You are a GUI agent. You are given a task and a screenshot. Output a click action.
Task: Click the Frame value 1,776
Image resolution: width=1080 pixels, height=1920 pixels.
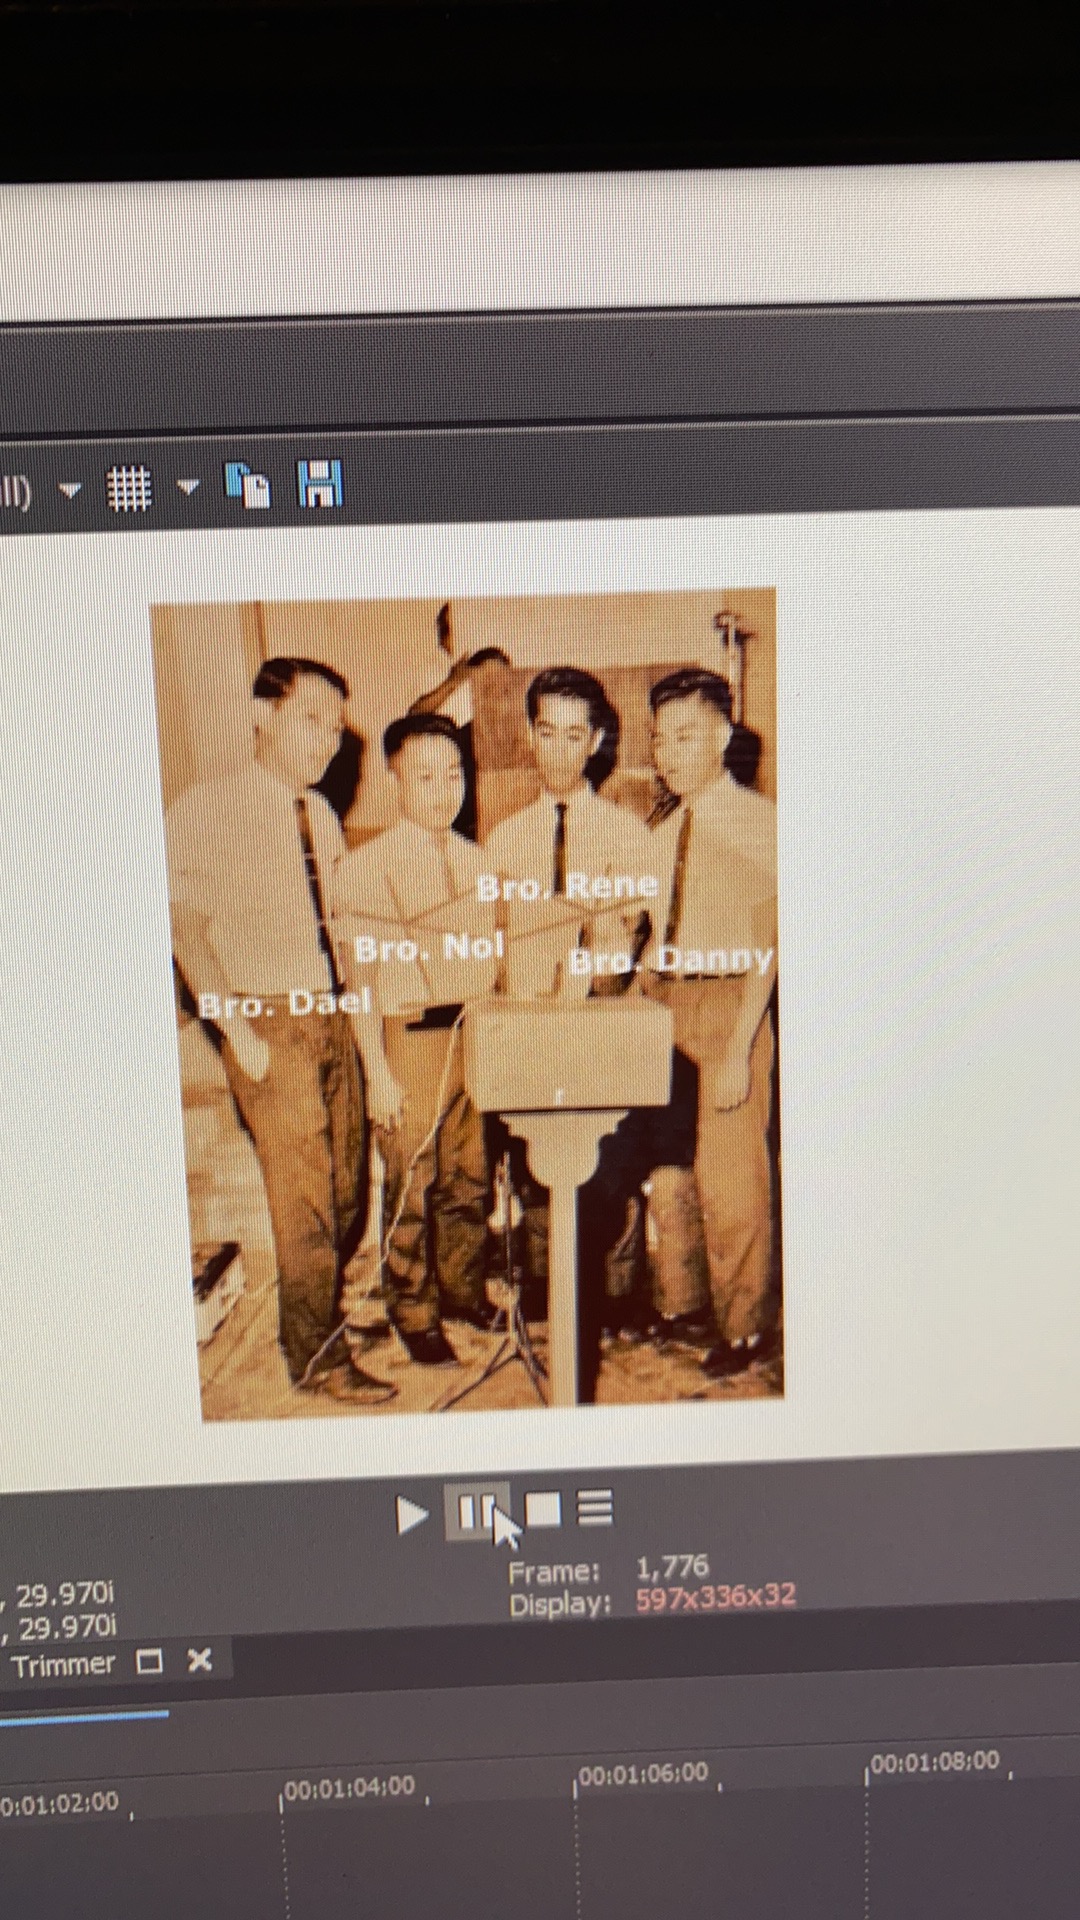(672, 1566)
